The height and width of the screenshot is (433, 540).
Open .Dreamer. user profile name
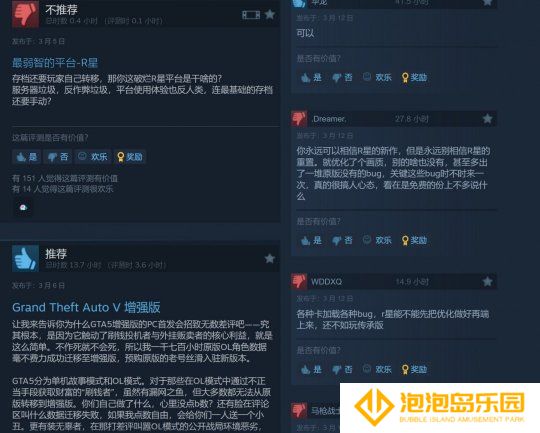329,119
